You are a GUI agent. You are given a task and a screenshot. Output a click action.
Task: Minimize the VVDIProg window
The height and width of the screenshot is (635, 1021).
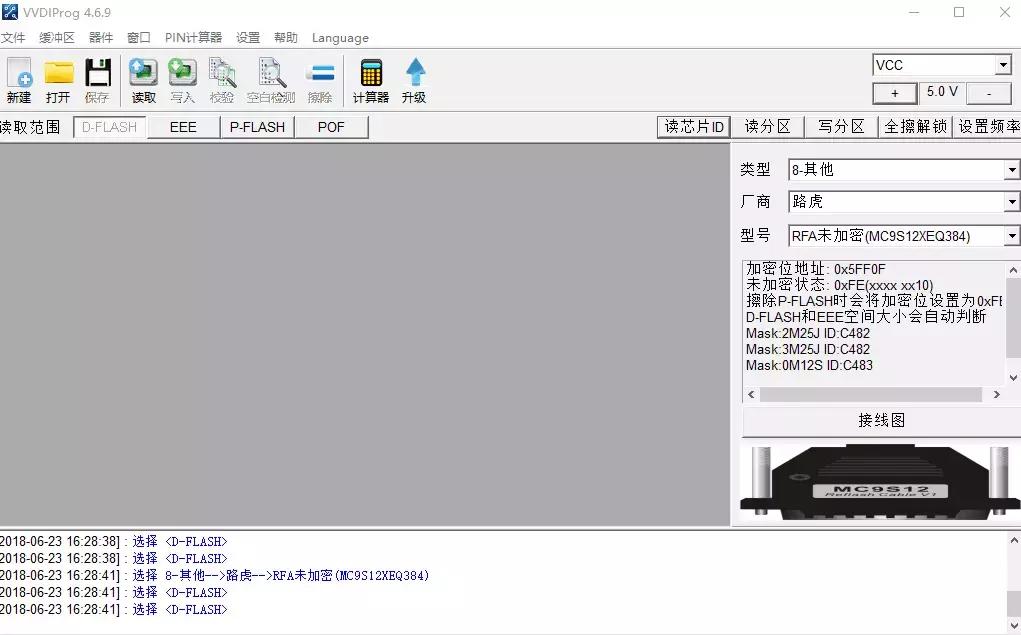(x=914, y=12)
